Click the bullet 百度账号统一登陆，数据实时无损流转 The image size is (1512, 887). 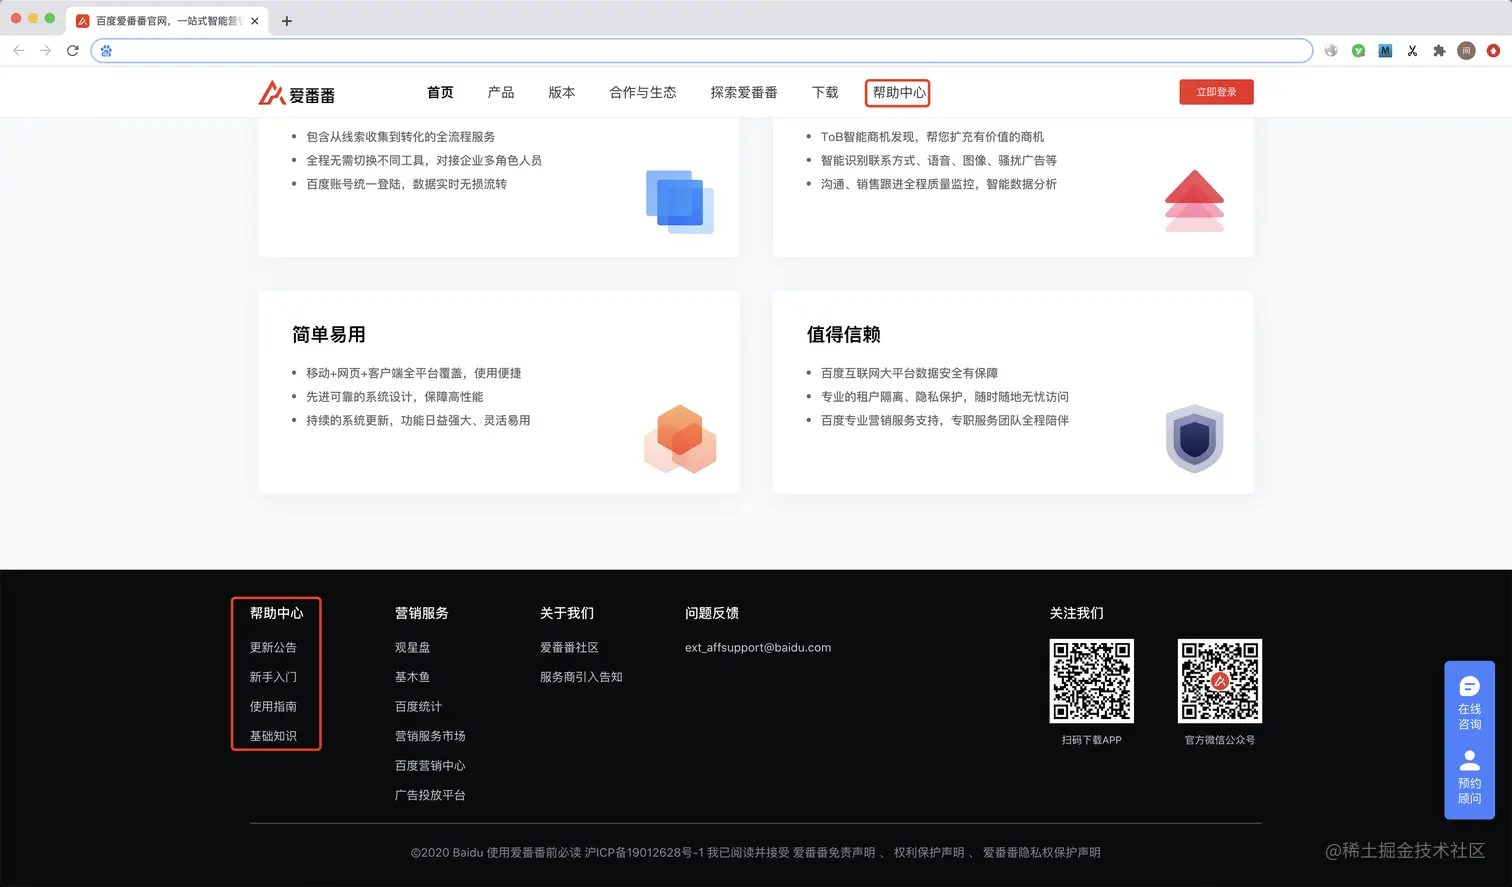[407, 184]
